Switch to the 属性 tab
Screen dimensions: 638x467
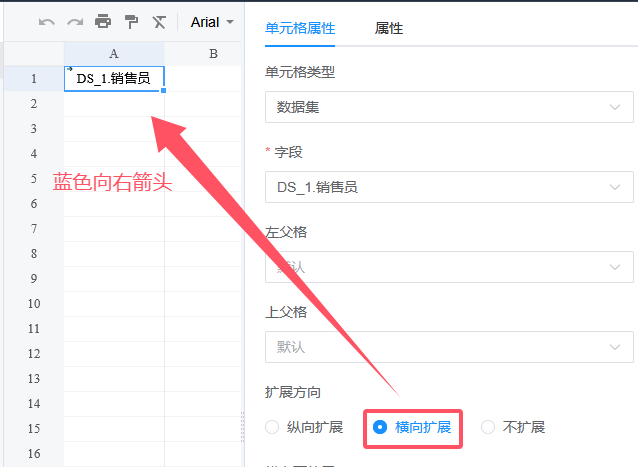[389, 29]
